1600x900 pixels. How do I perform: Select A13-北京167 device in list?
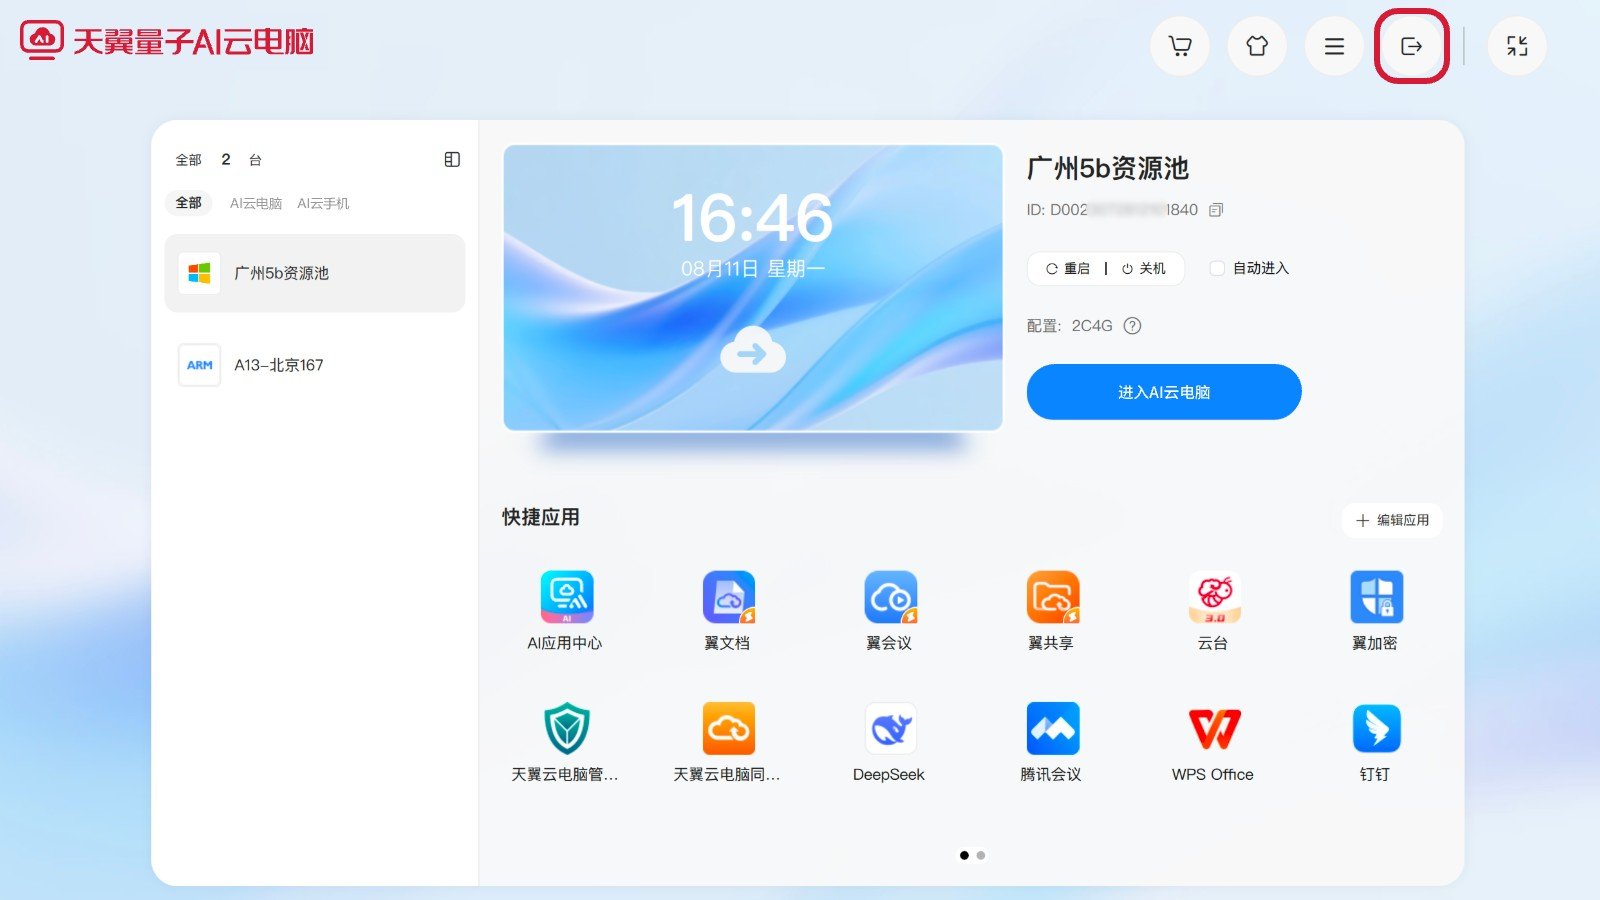pos(315,365)
